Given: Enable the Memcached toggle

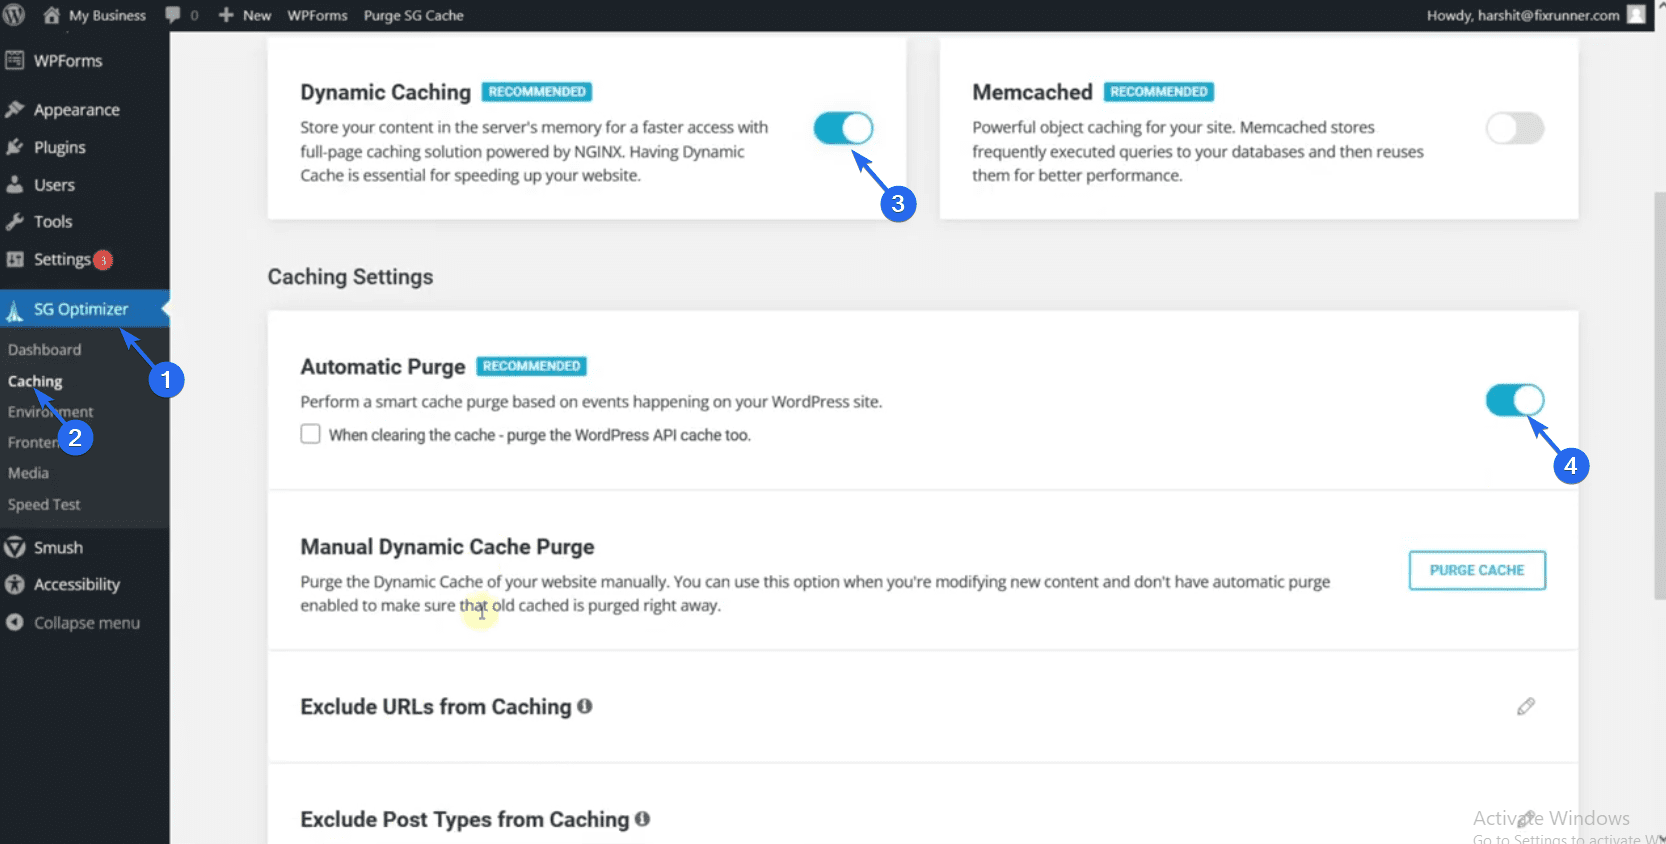Looking at the screenshot, I should click(1515, 128).
